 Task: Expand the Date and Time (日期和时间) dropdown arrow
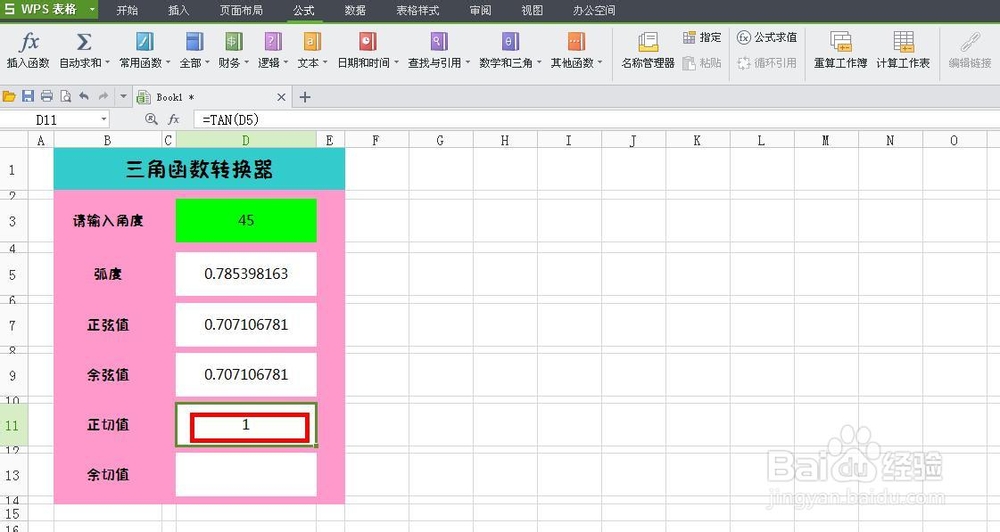pos(397,63)
